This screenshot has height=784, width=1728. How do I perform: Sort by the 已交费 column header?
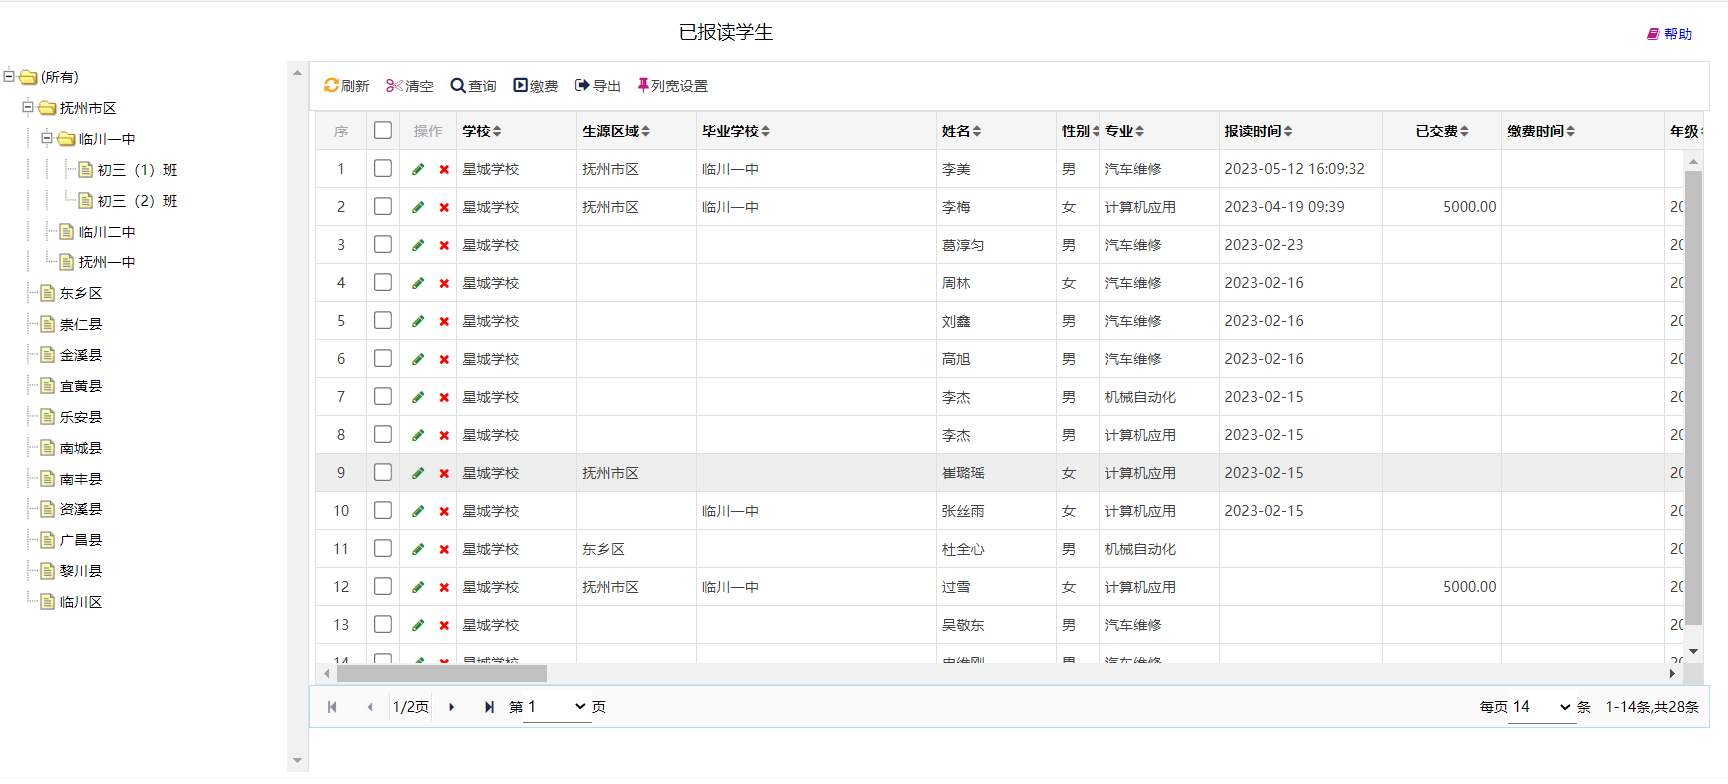(1442, 131)
